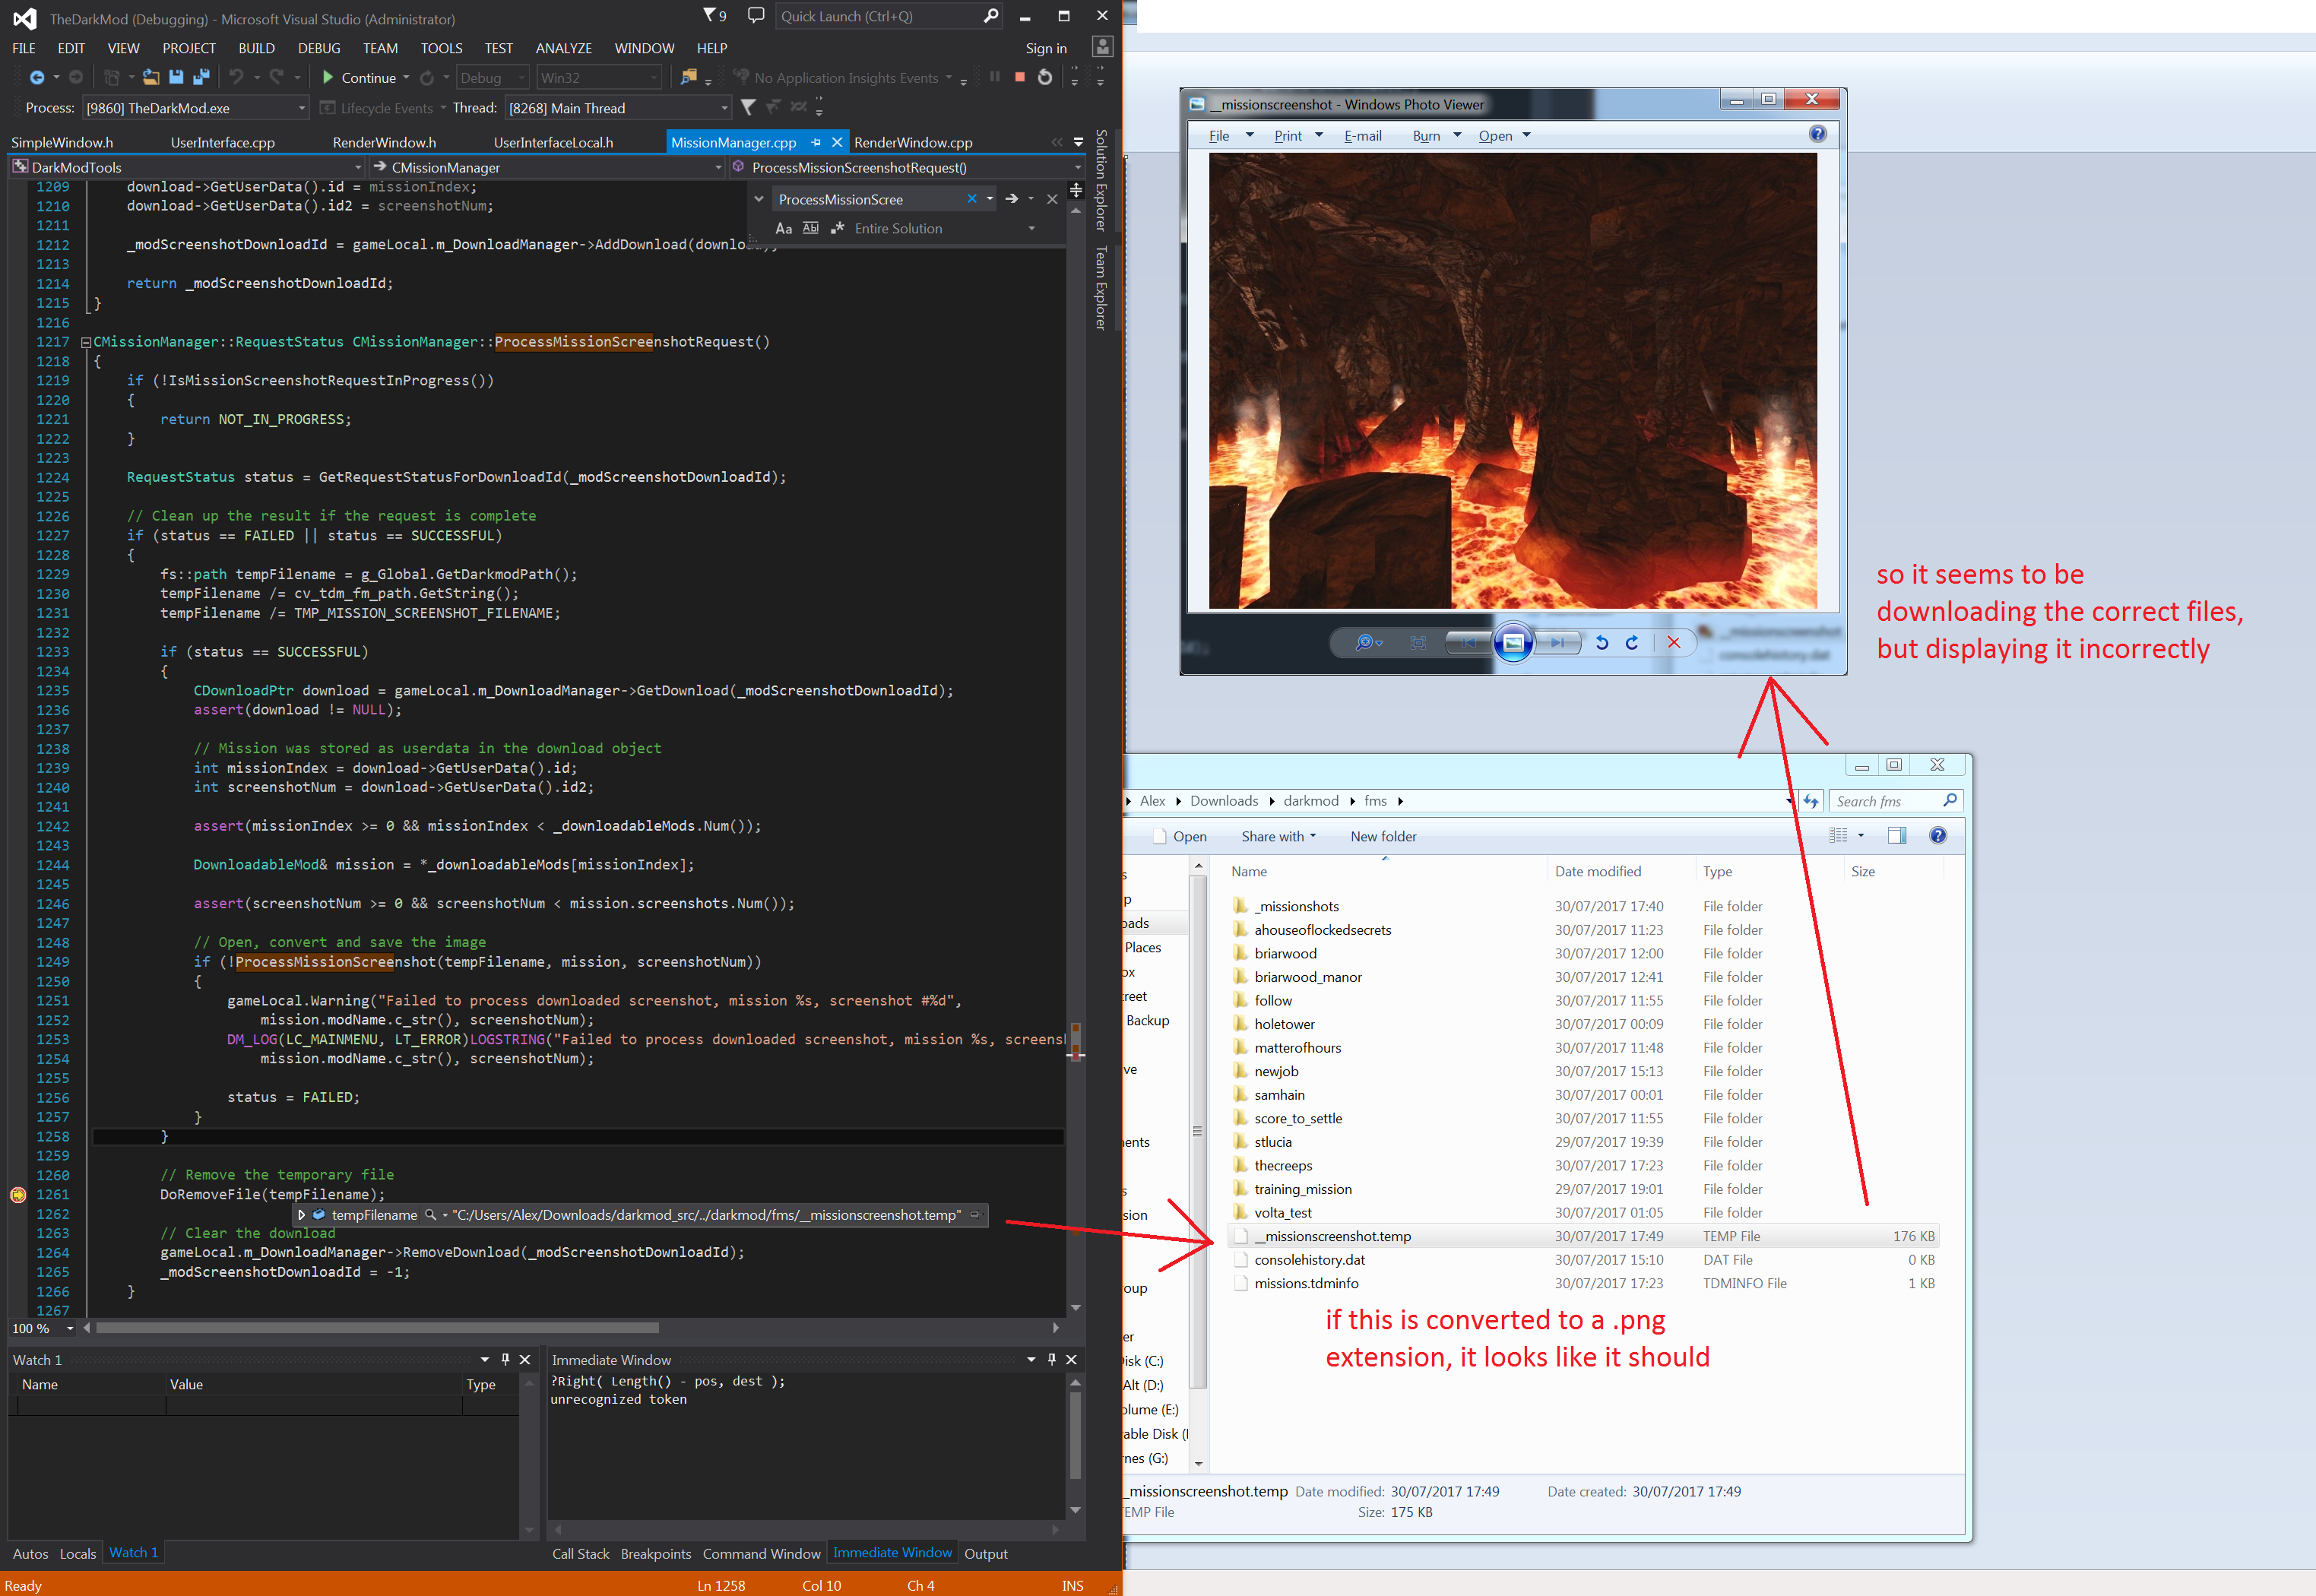Clear the find box search text
Image resolution: width=2316 pixels, height=1596 pixels.
[972, 199]
